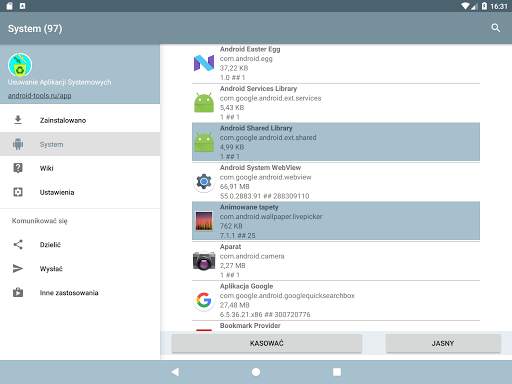This screenshot has width=512, height=384.
Task: Deselect the Animowane tapety title
Action: (249, 207)
